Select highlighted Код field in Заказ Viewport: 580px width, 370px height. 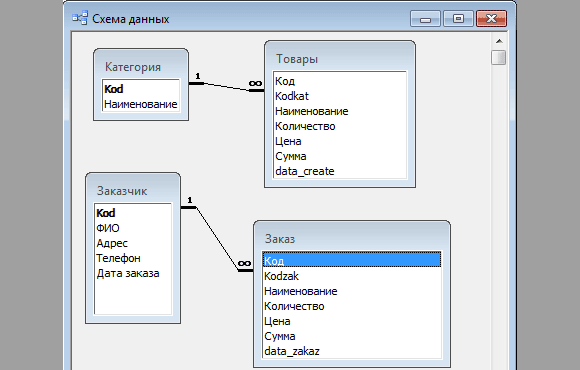point(352,260)
